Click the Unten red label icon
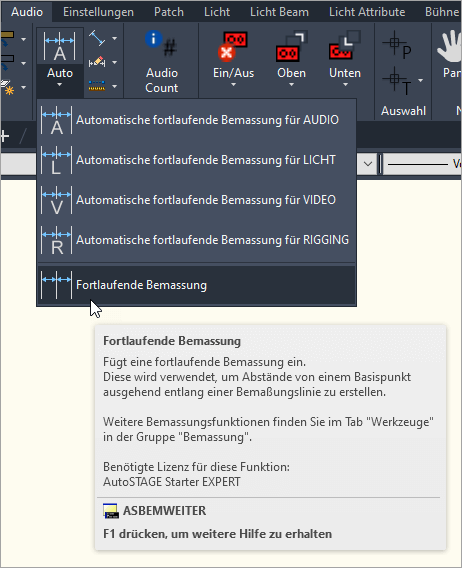The image size is (462, 568). (x=345, y=45)
